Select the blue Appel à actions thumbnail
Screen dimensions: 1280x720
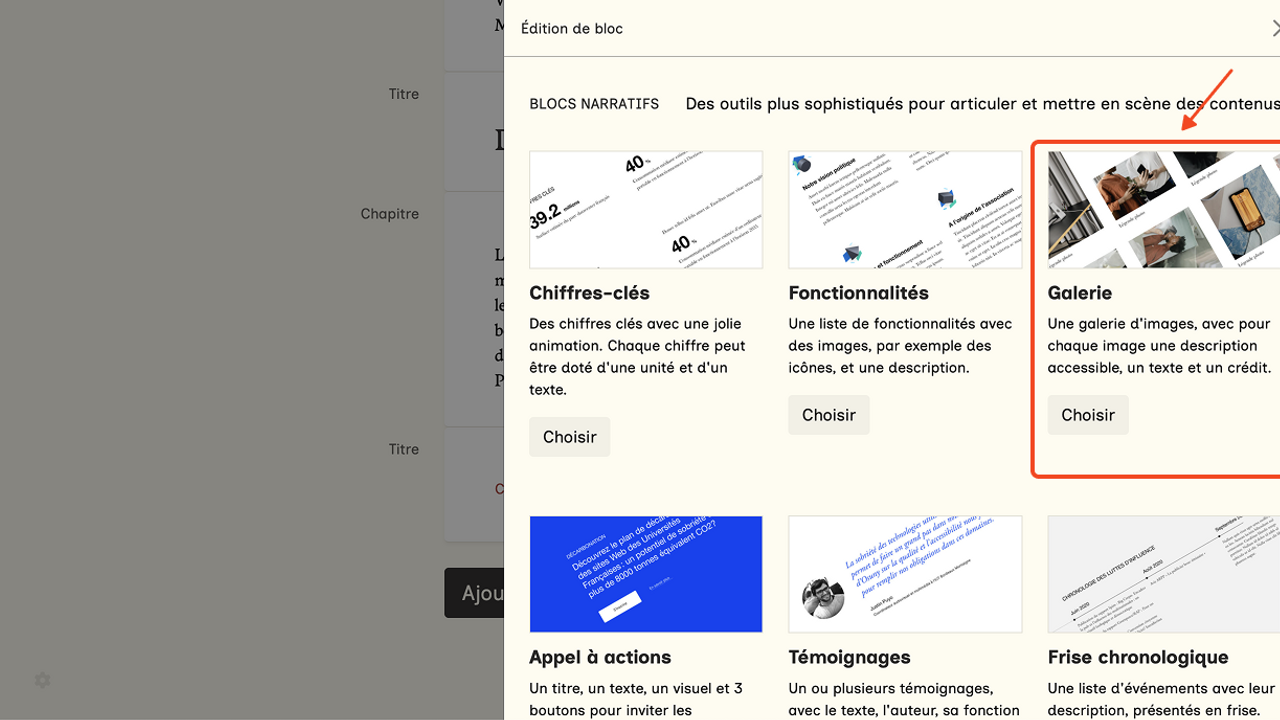point(646,574)
